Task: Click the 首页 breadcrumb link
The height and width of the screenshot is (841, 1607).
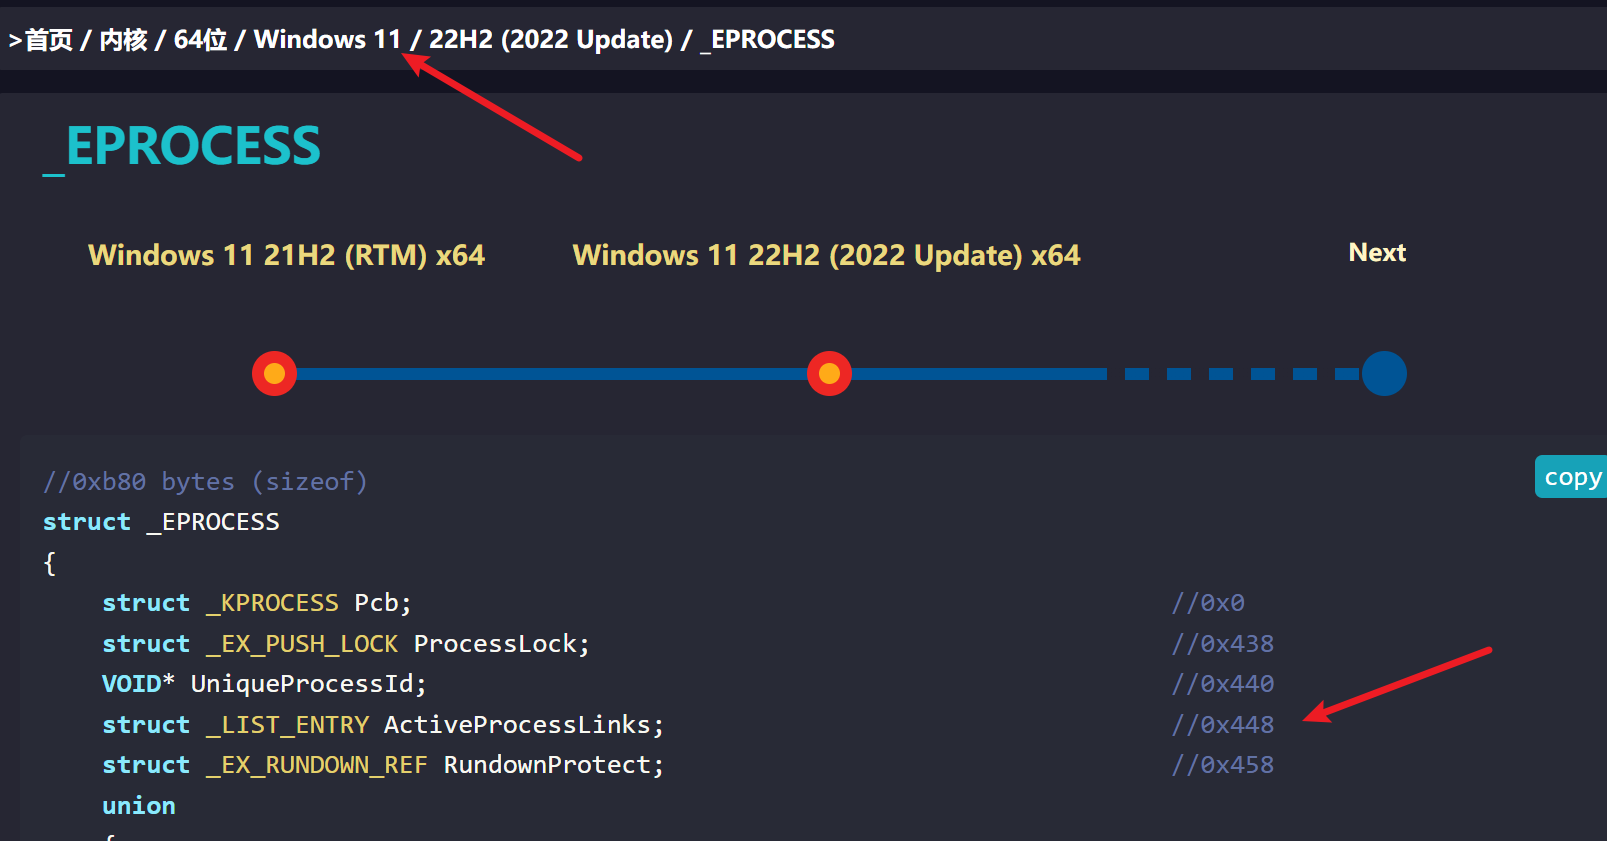Action: tap(49, 40)
